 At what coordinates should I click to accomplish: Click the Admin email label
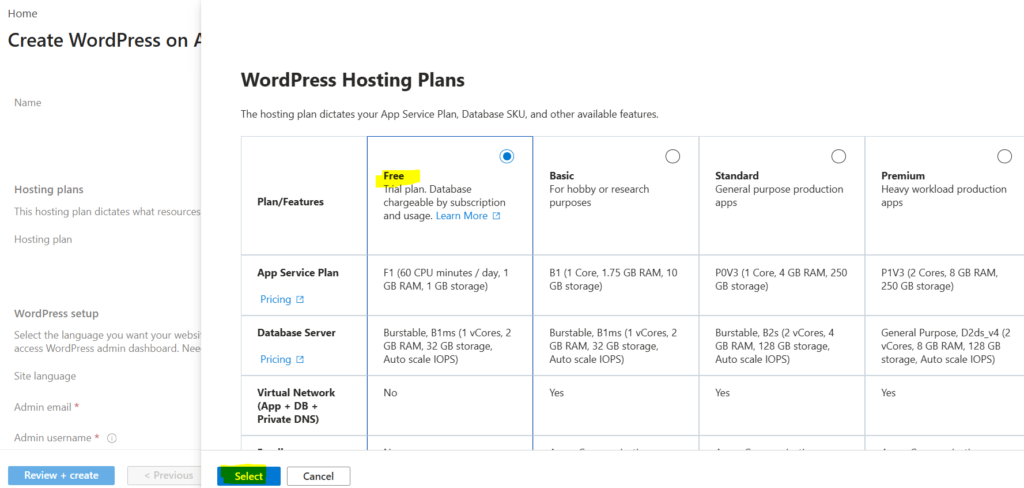pyautogui.click(x=42, y=407)
